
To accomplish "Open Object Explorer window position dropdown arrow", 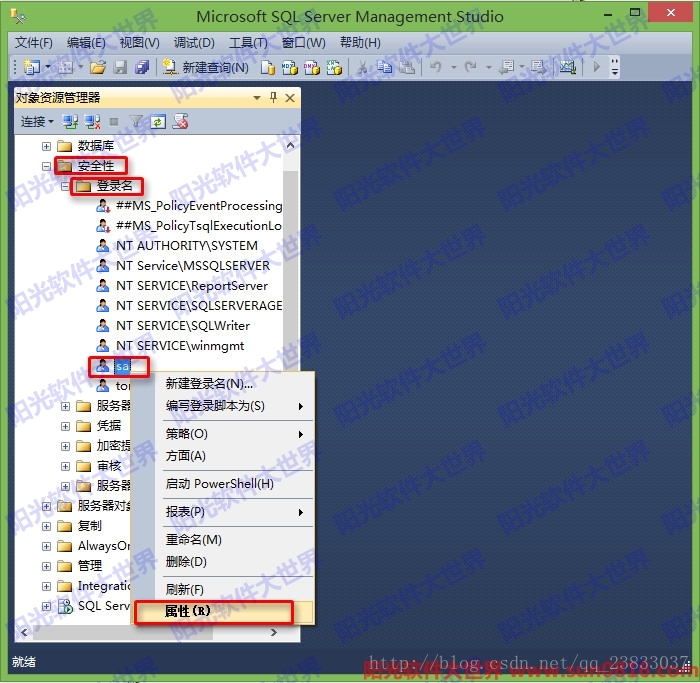I will [257, 98].
